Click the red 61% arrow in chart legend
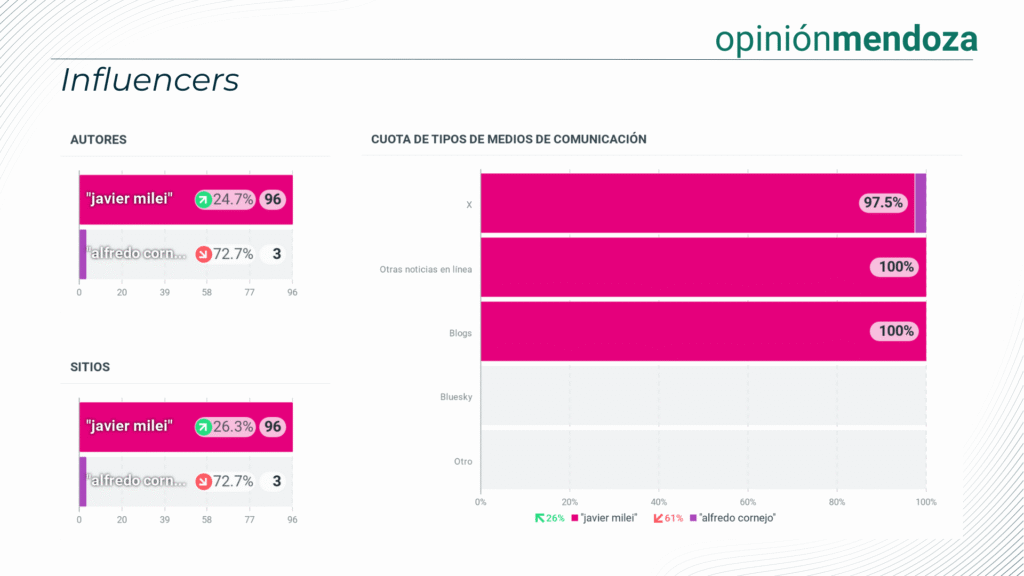Viewport: 1024px width, 576px height. click(x=658, y=518)
